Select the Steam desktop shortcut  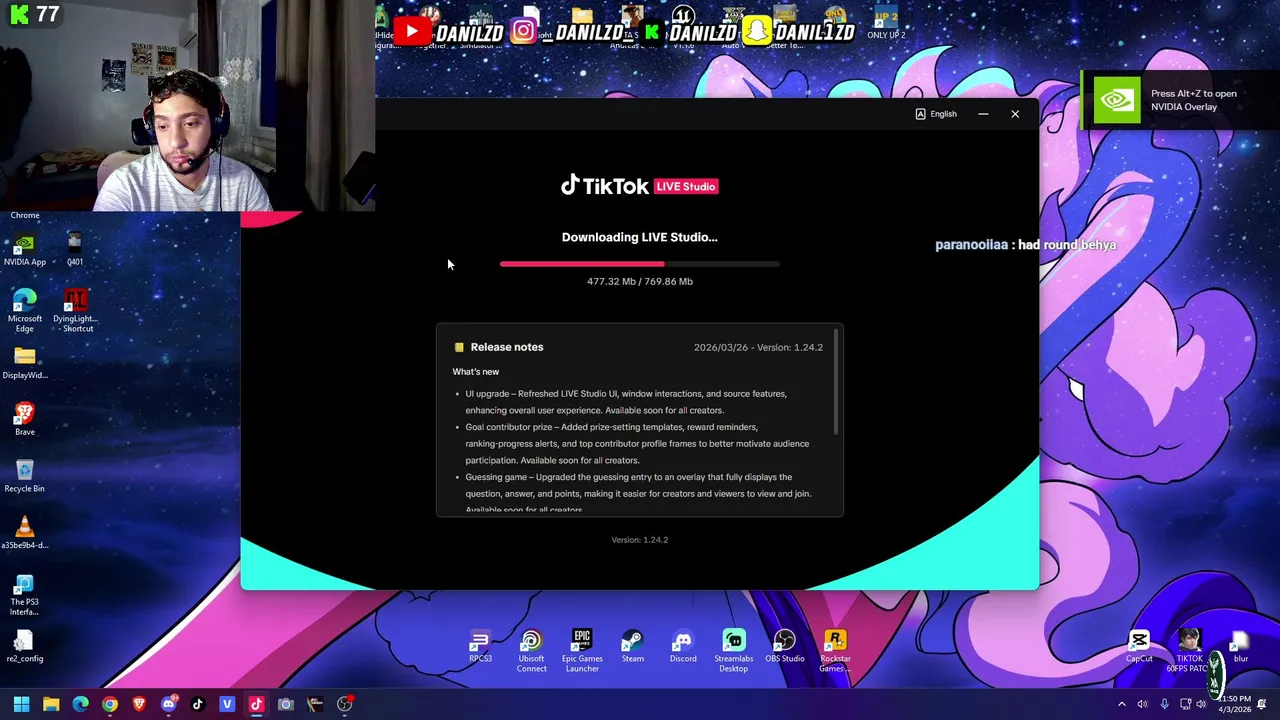(632, 646)
